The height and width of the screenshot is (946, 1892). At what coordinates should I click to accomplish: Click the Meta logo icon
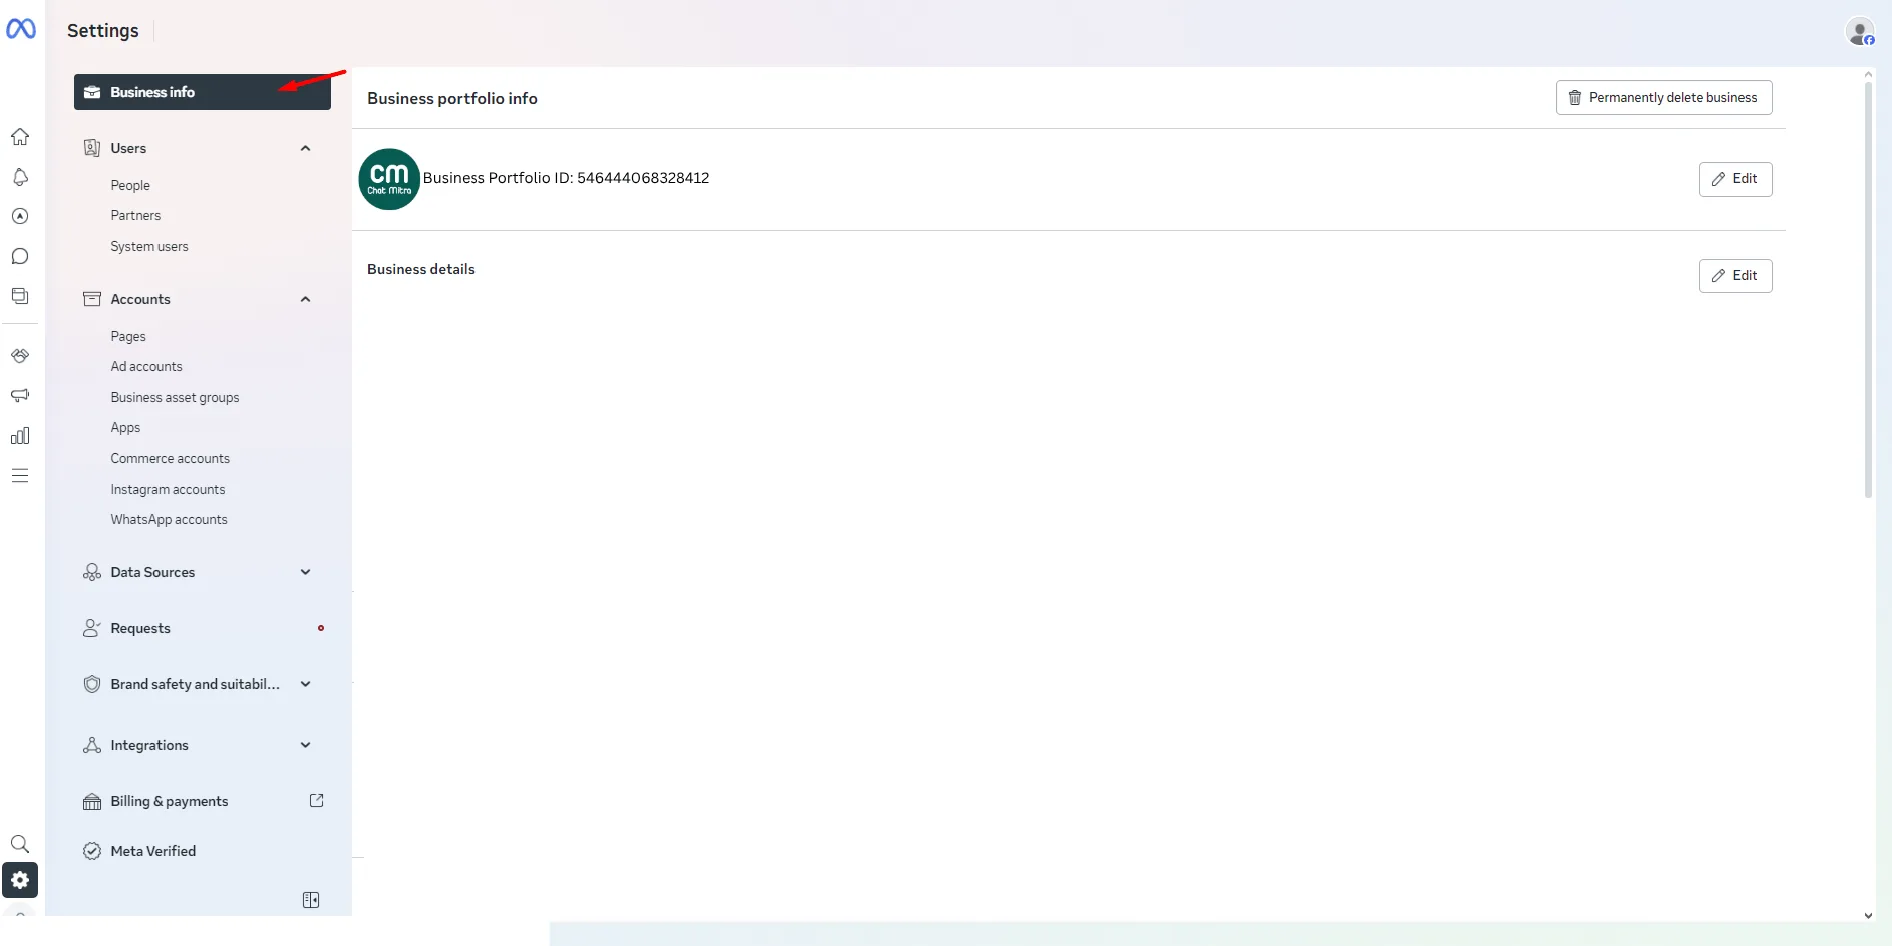(21, 29)
